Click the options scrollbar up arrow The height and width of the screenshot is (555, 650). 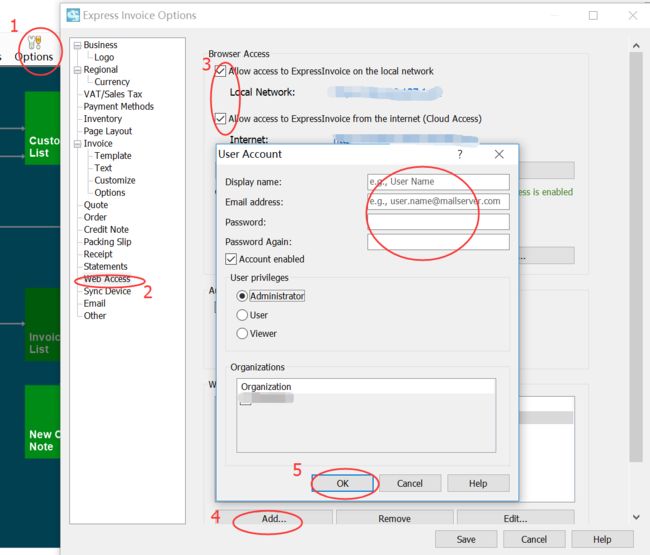[x=636, y=46]
